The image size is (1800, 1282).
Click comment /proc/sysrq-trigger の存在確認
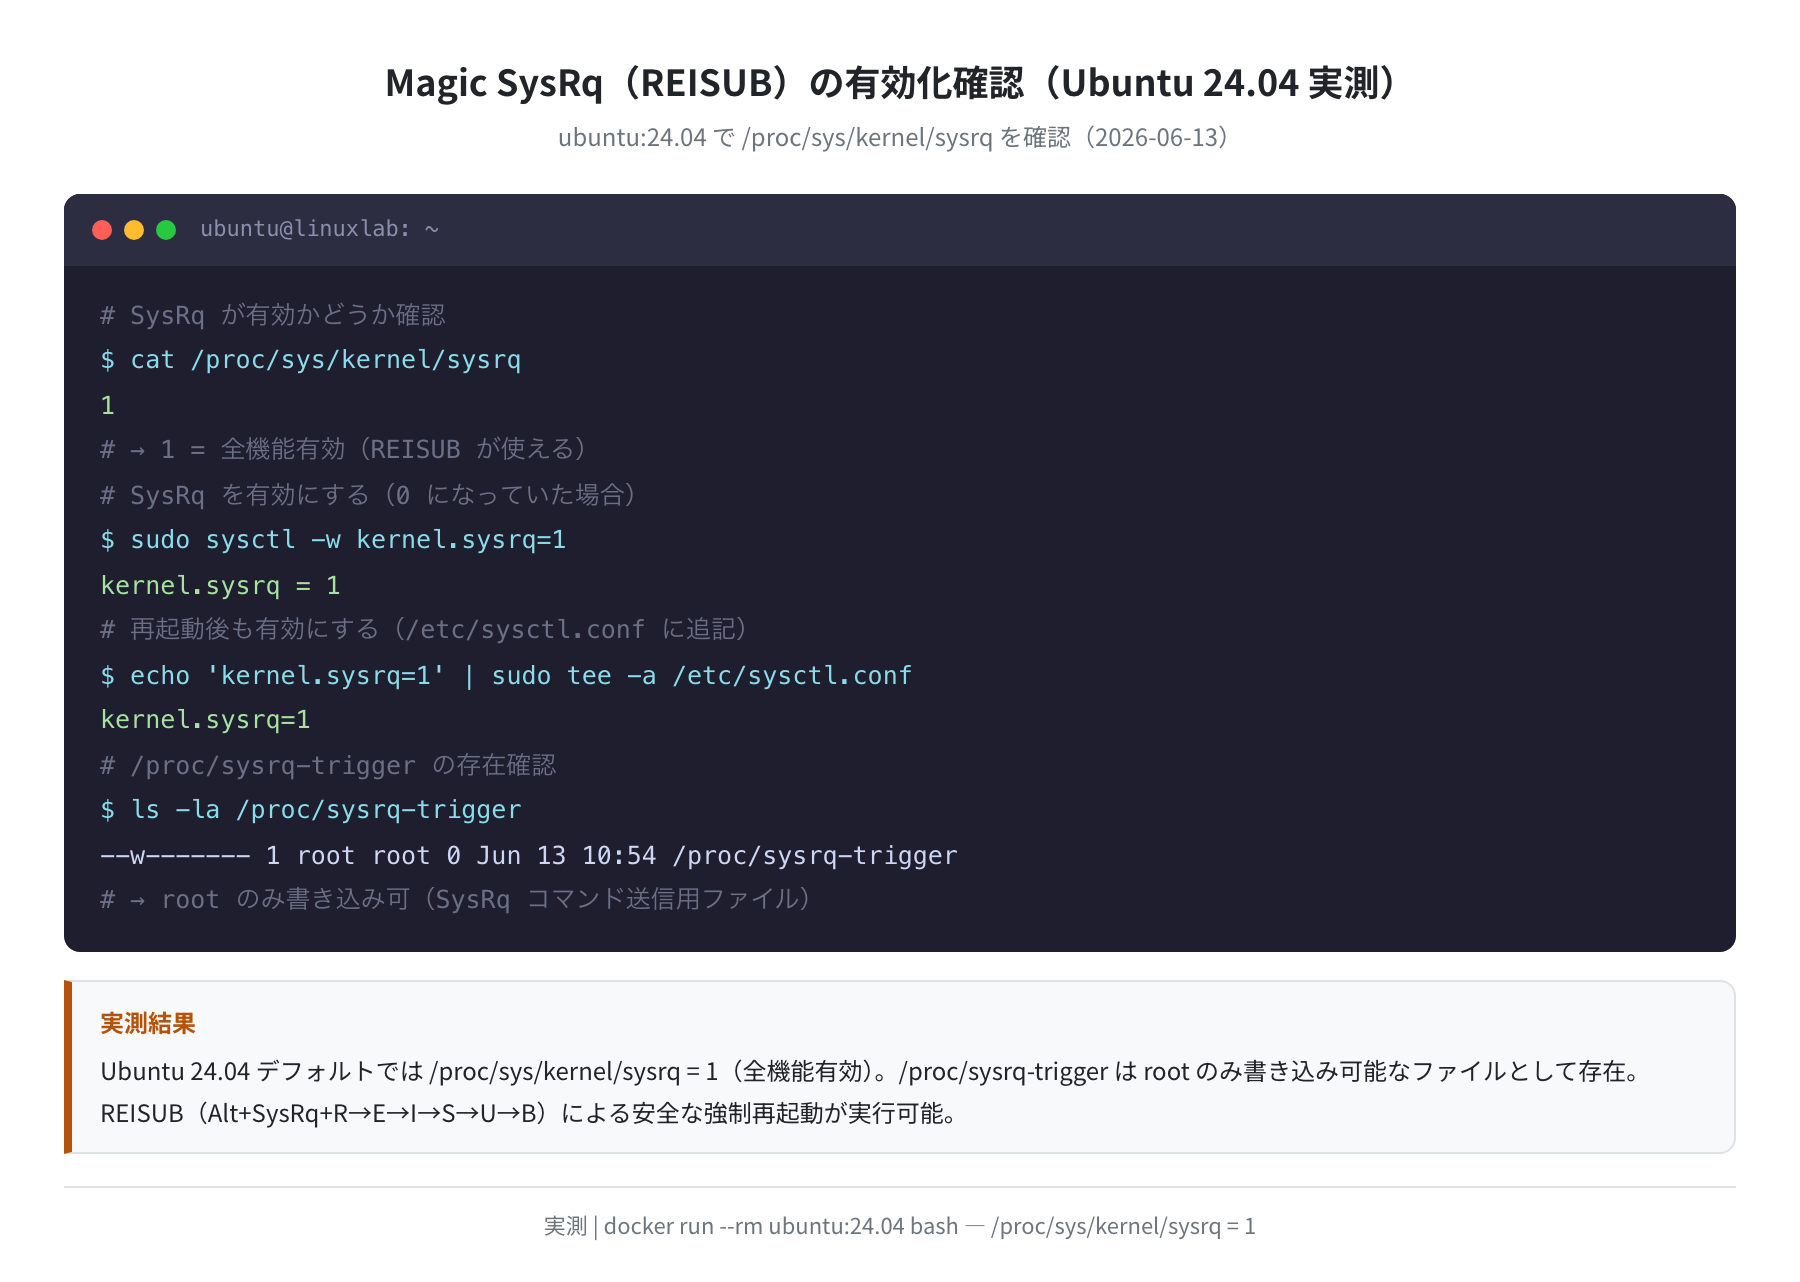coord(328,765)
